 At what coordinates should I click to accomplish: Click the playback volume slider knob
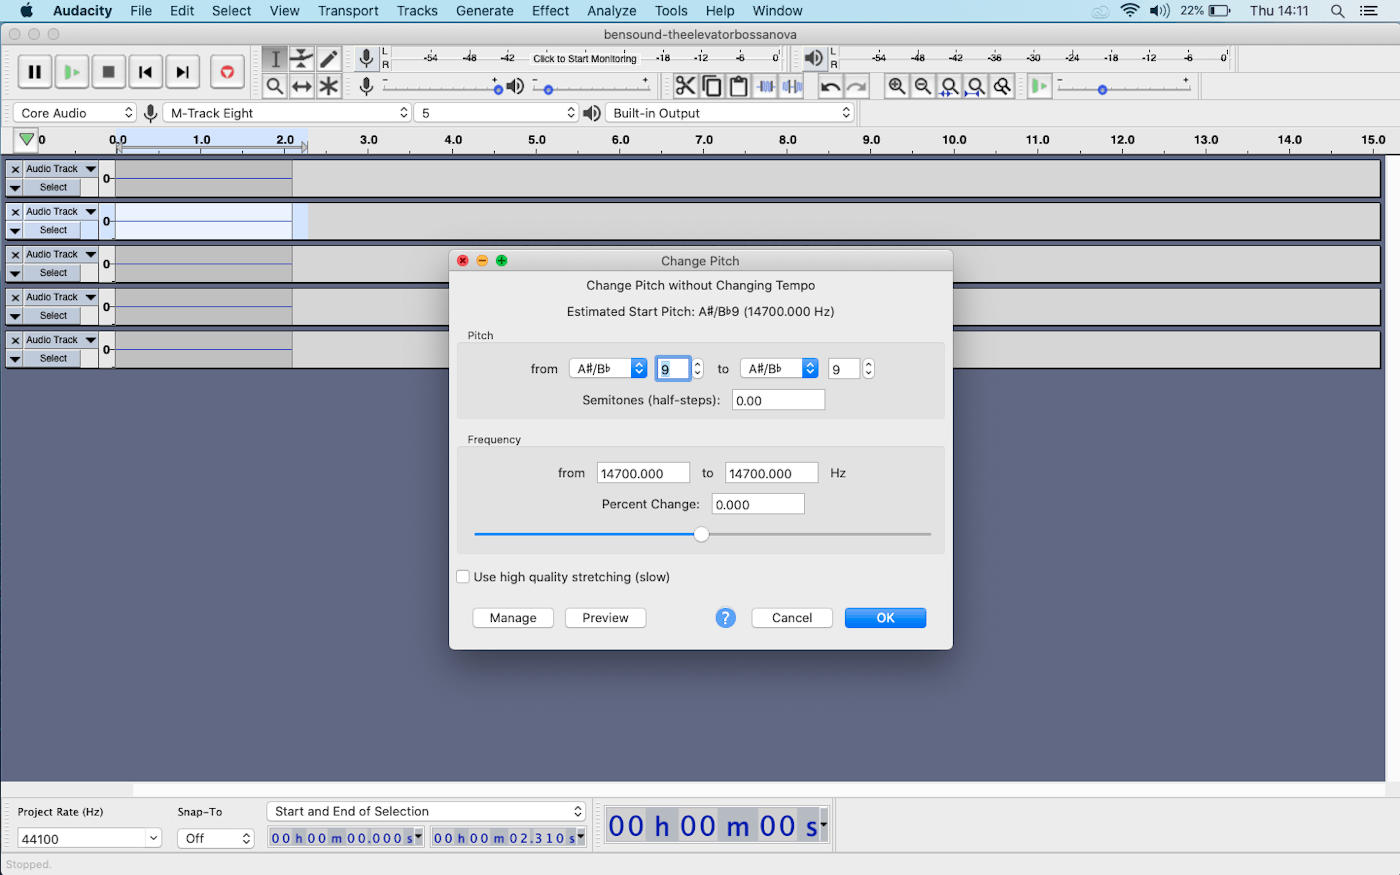(549, 90)
